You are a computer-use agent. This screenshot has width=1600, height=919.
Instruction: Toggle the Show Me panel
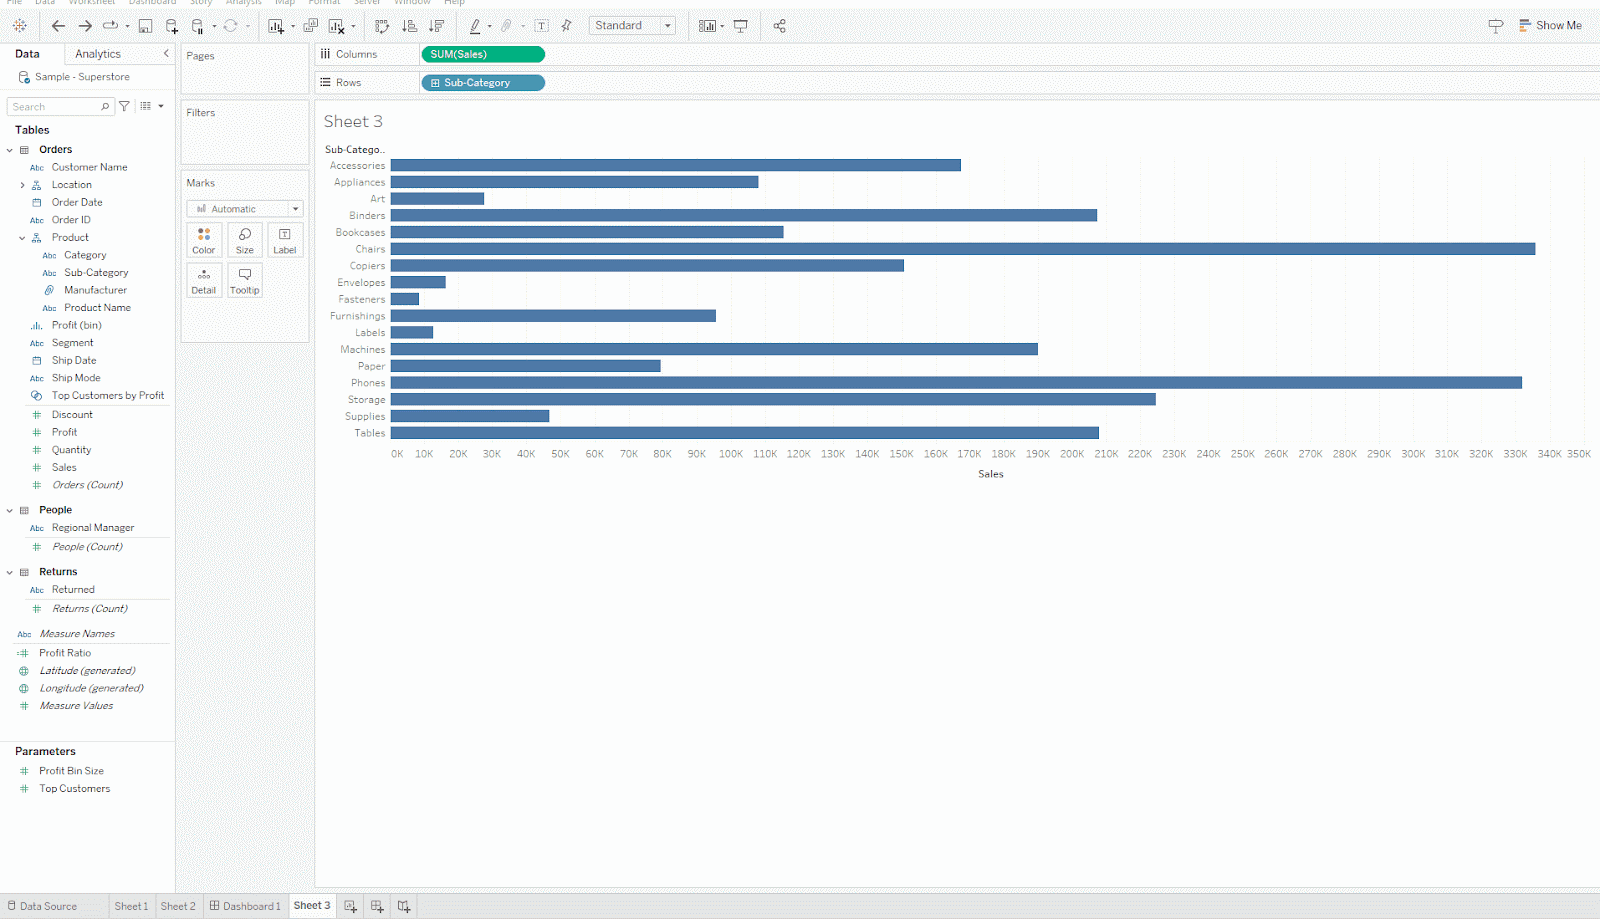click(1550, 26)
